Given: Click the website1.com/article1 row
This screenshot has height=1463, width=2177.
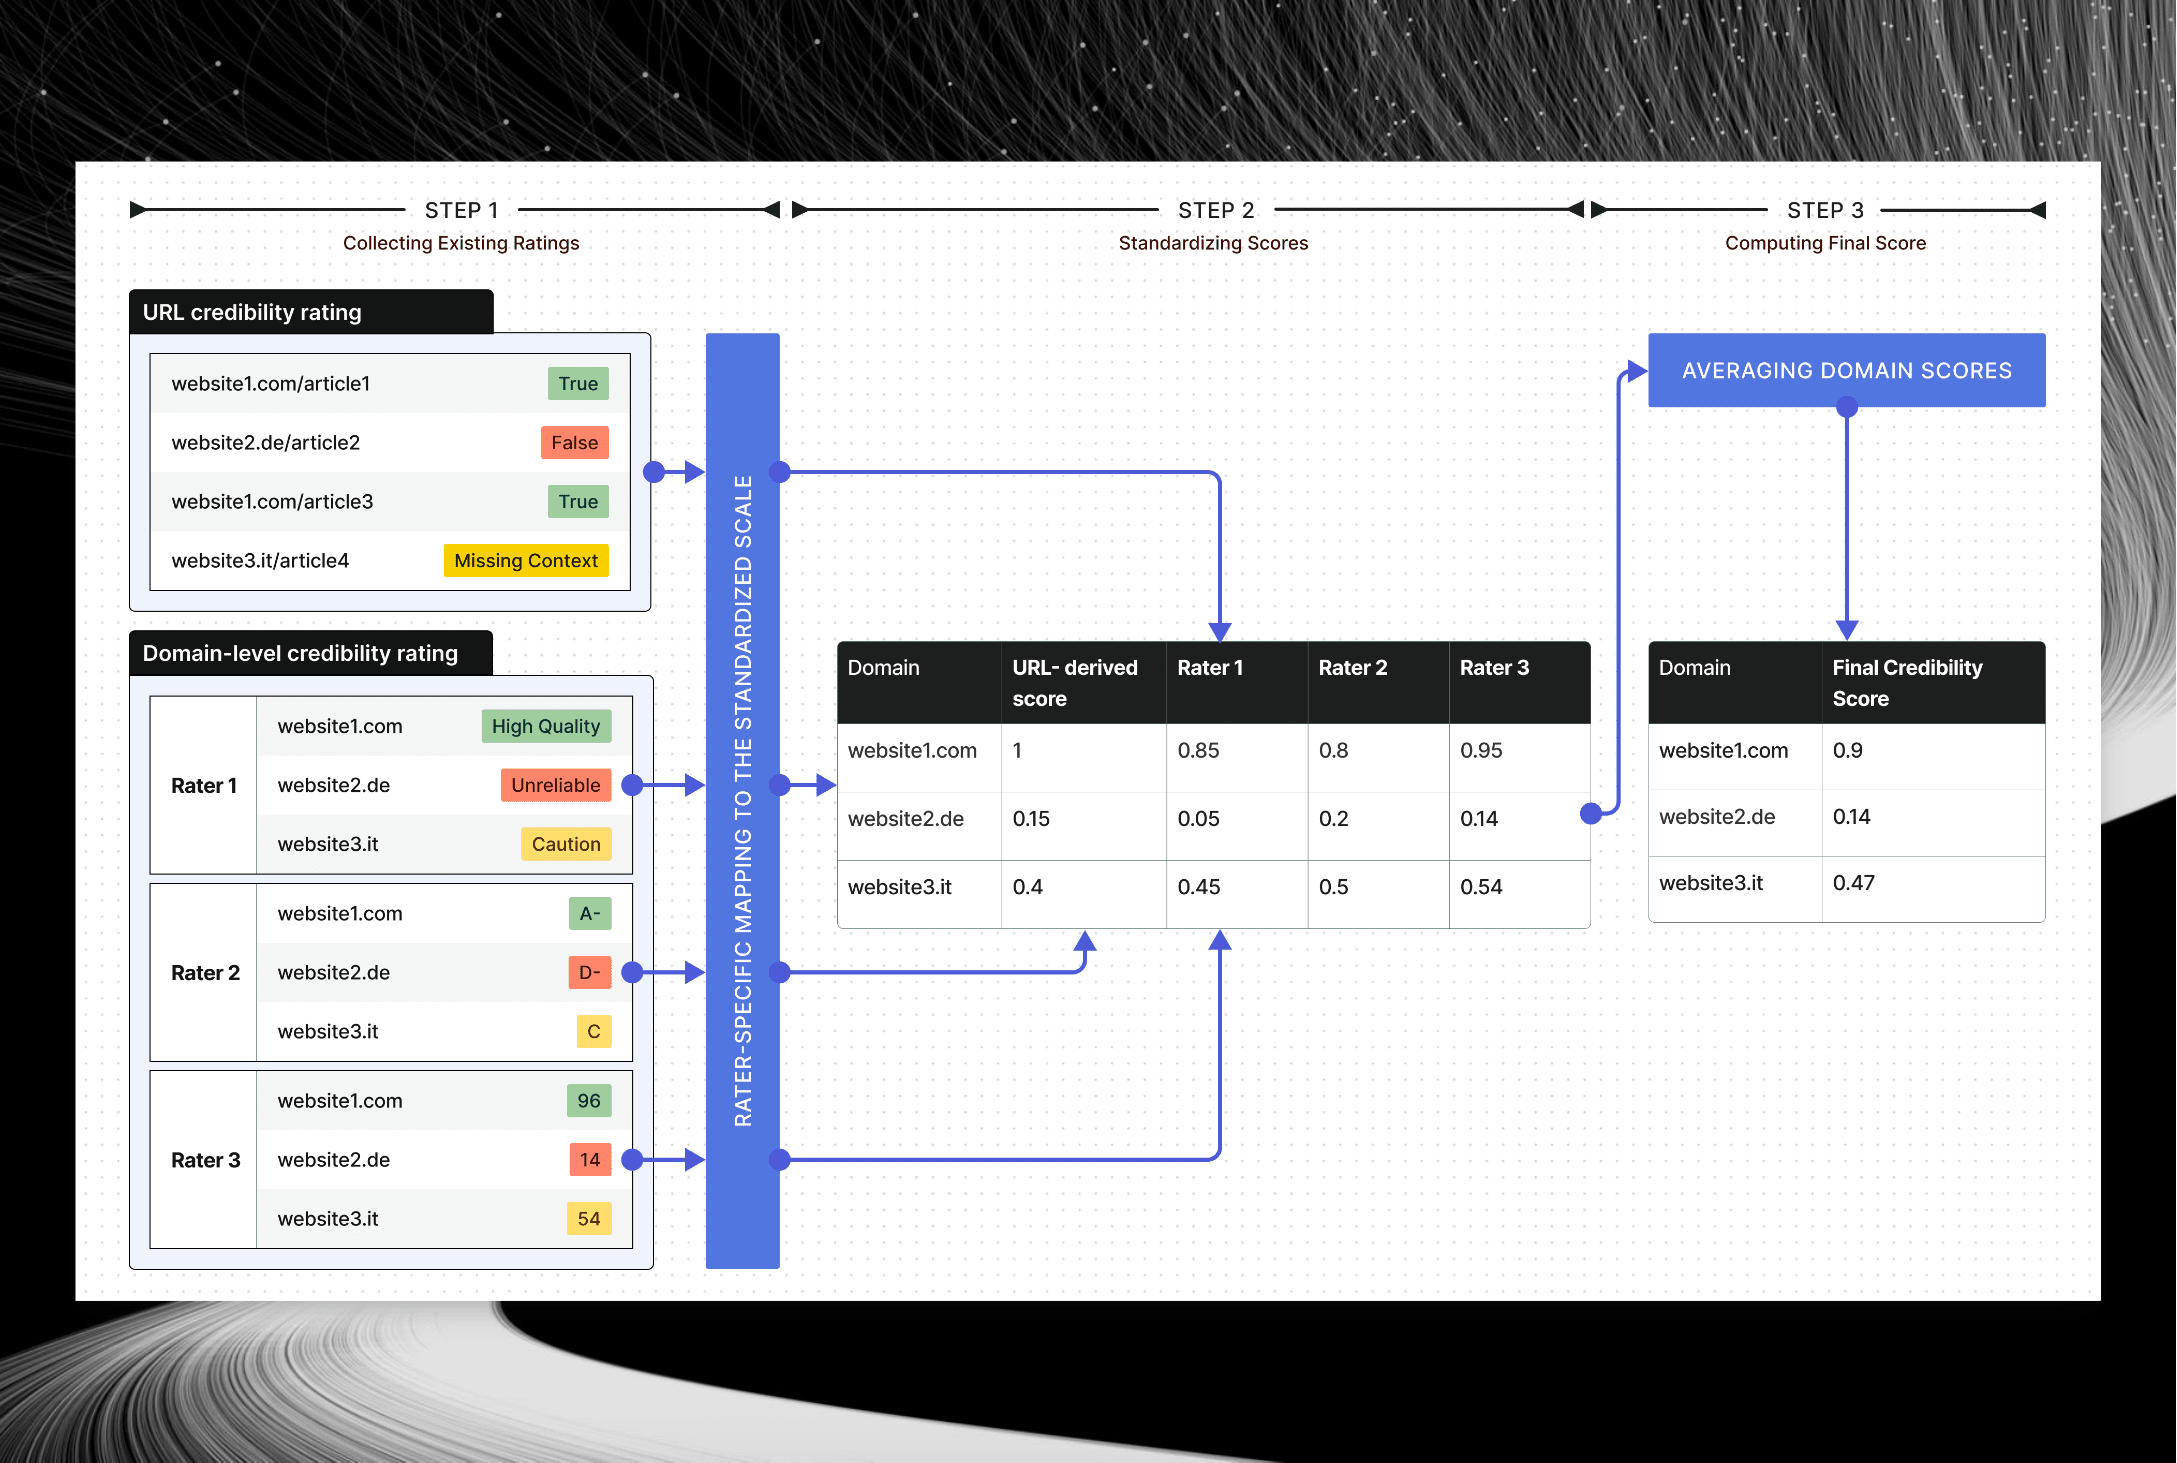Looking at the screenshot, I should (x=390, y=383).
